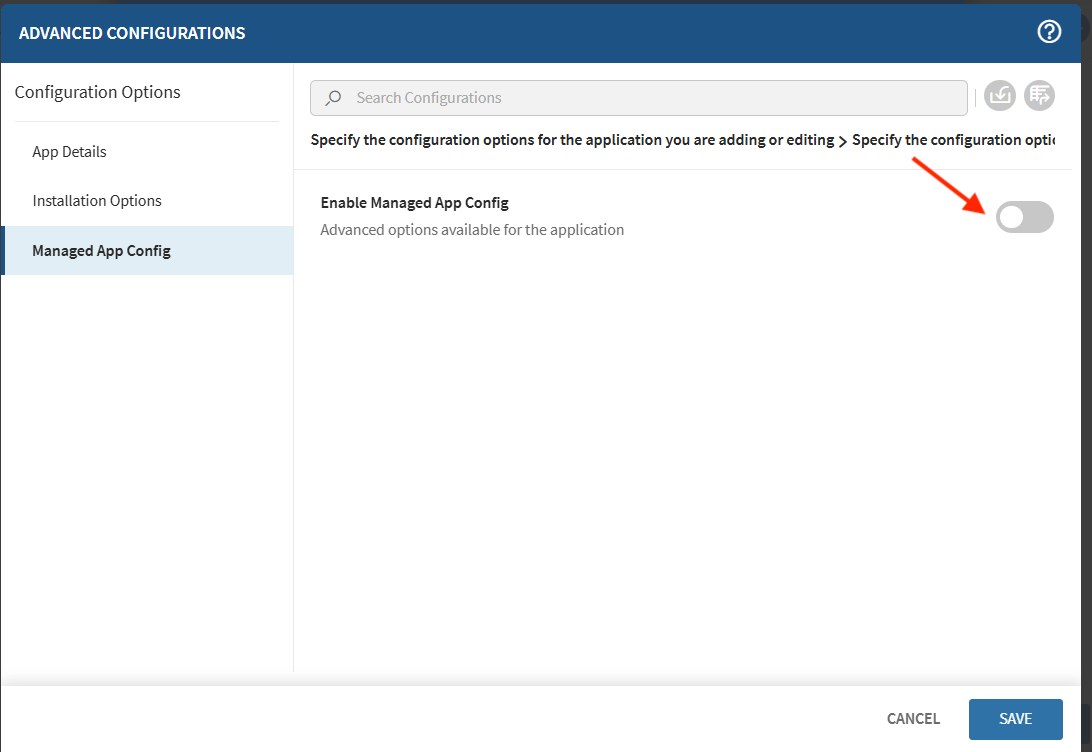This screenshot has height=752, width=1092.
Task: Click the red arrow annotation
Action: 950,185
